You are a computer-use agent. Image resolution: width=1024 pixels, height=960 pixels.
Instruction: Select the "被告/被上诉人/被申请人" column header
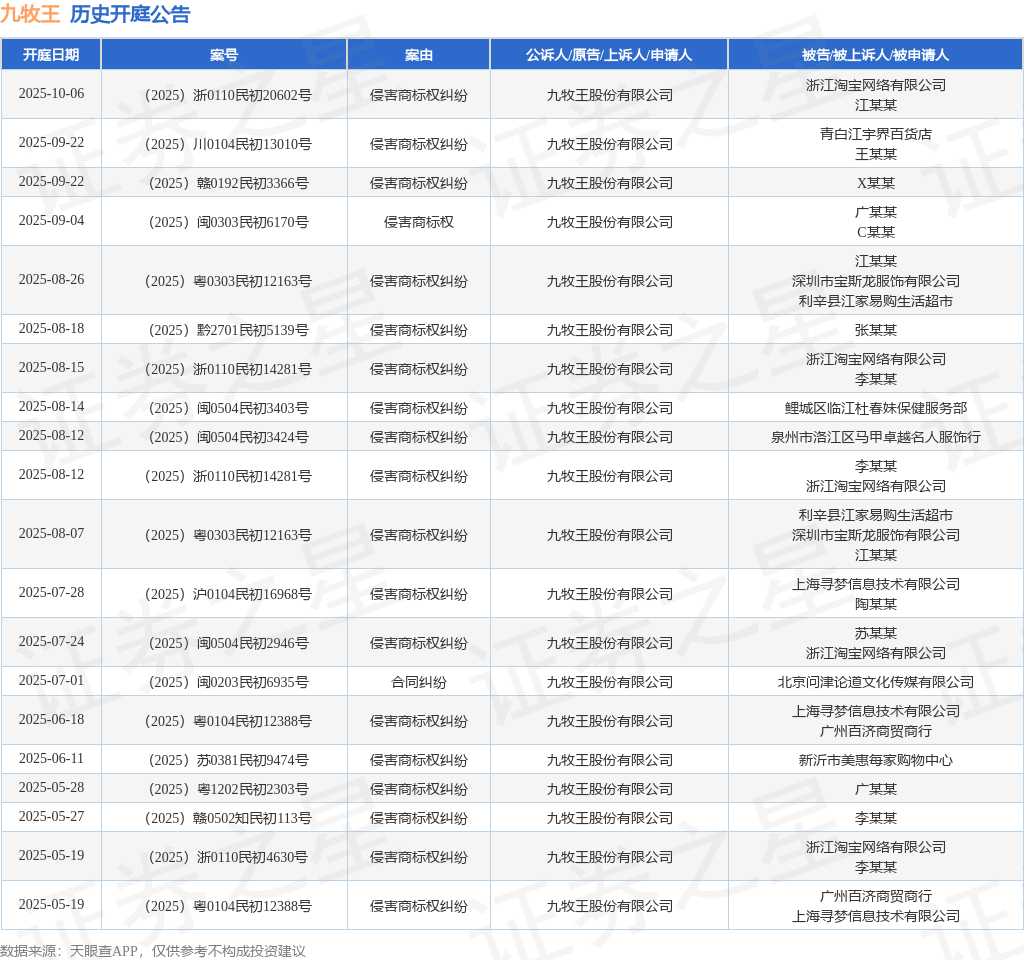(x=875, y=55)
